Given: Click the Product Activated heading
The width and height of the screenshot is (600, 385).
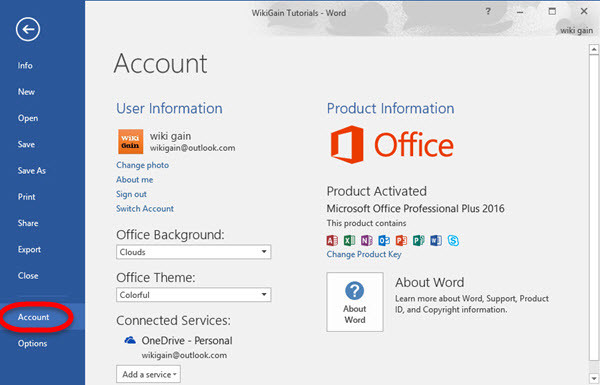Looking at the screenshot, I should click(377, 191).
